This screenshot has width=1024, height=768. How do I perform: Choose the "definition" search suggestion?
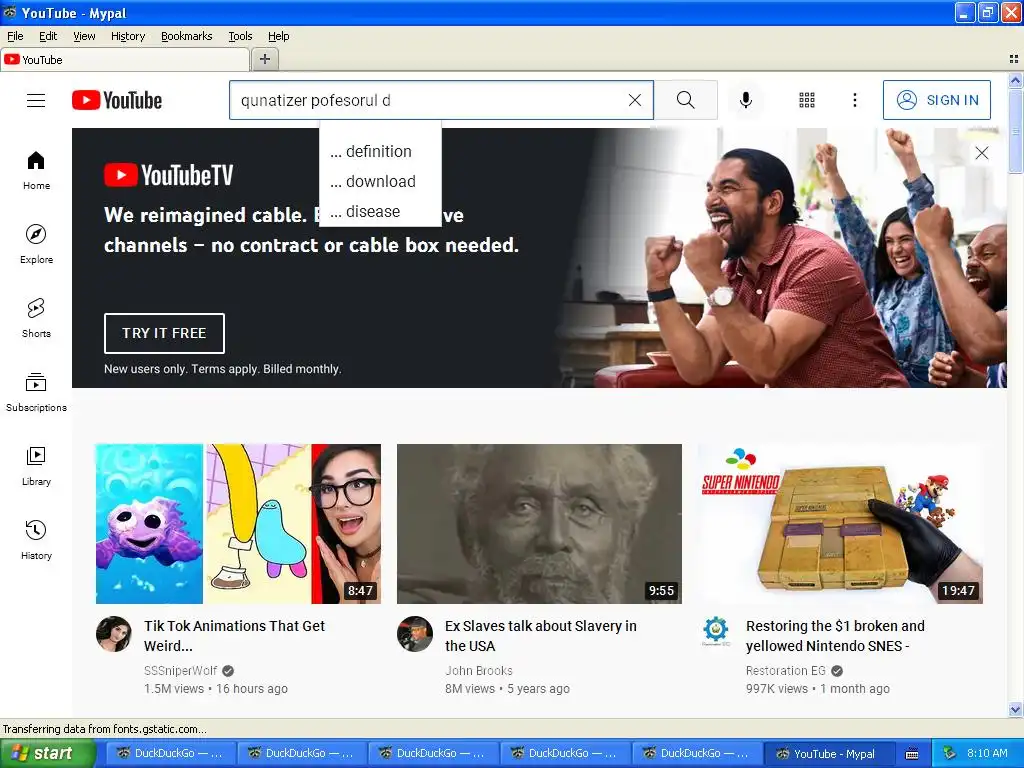click(x=380, y=152)
